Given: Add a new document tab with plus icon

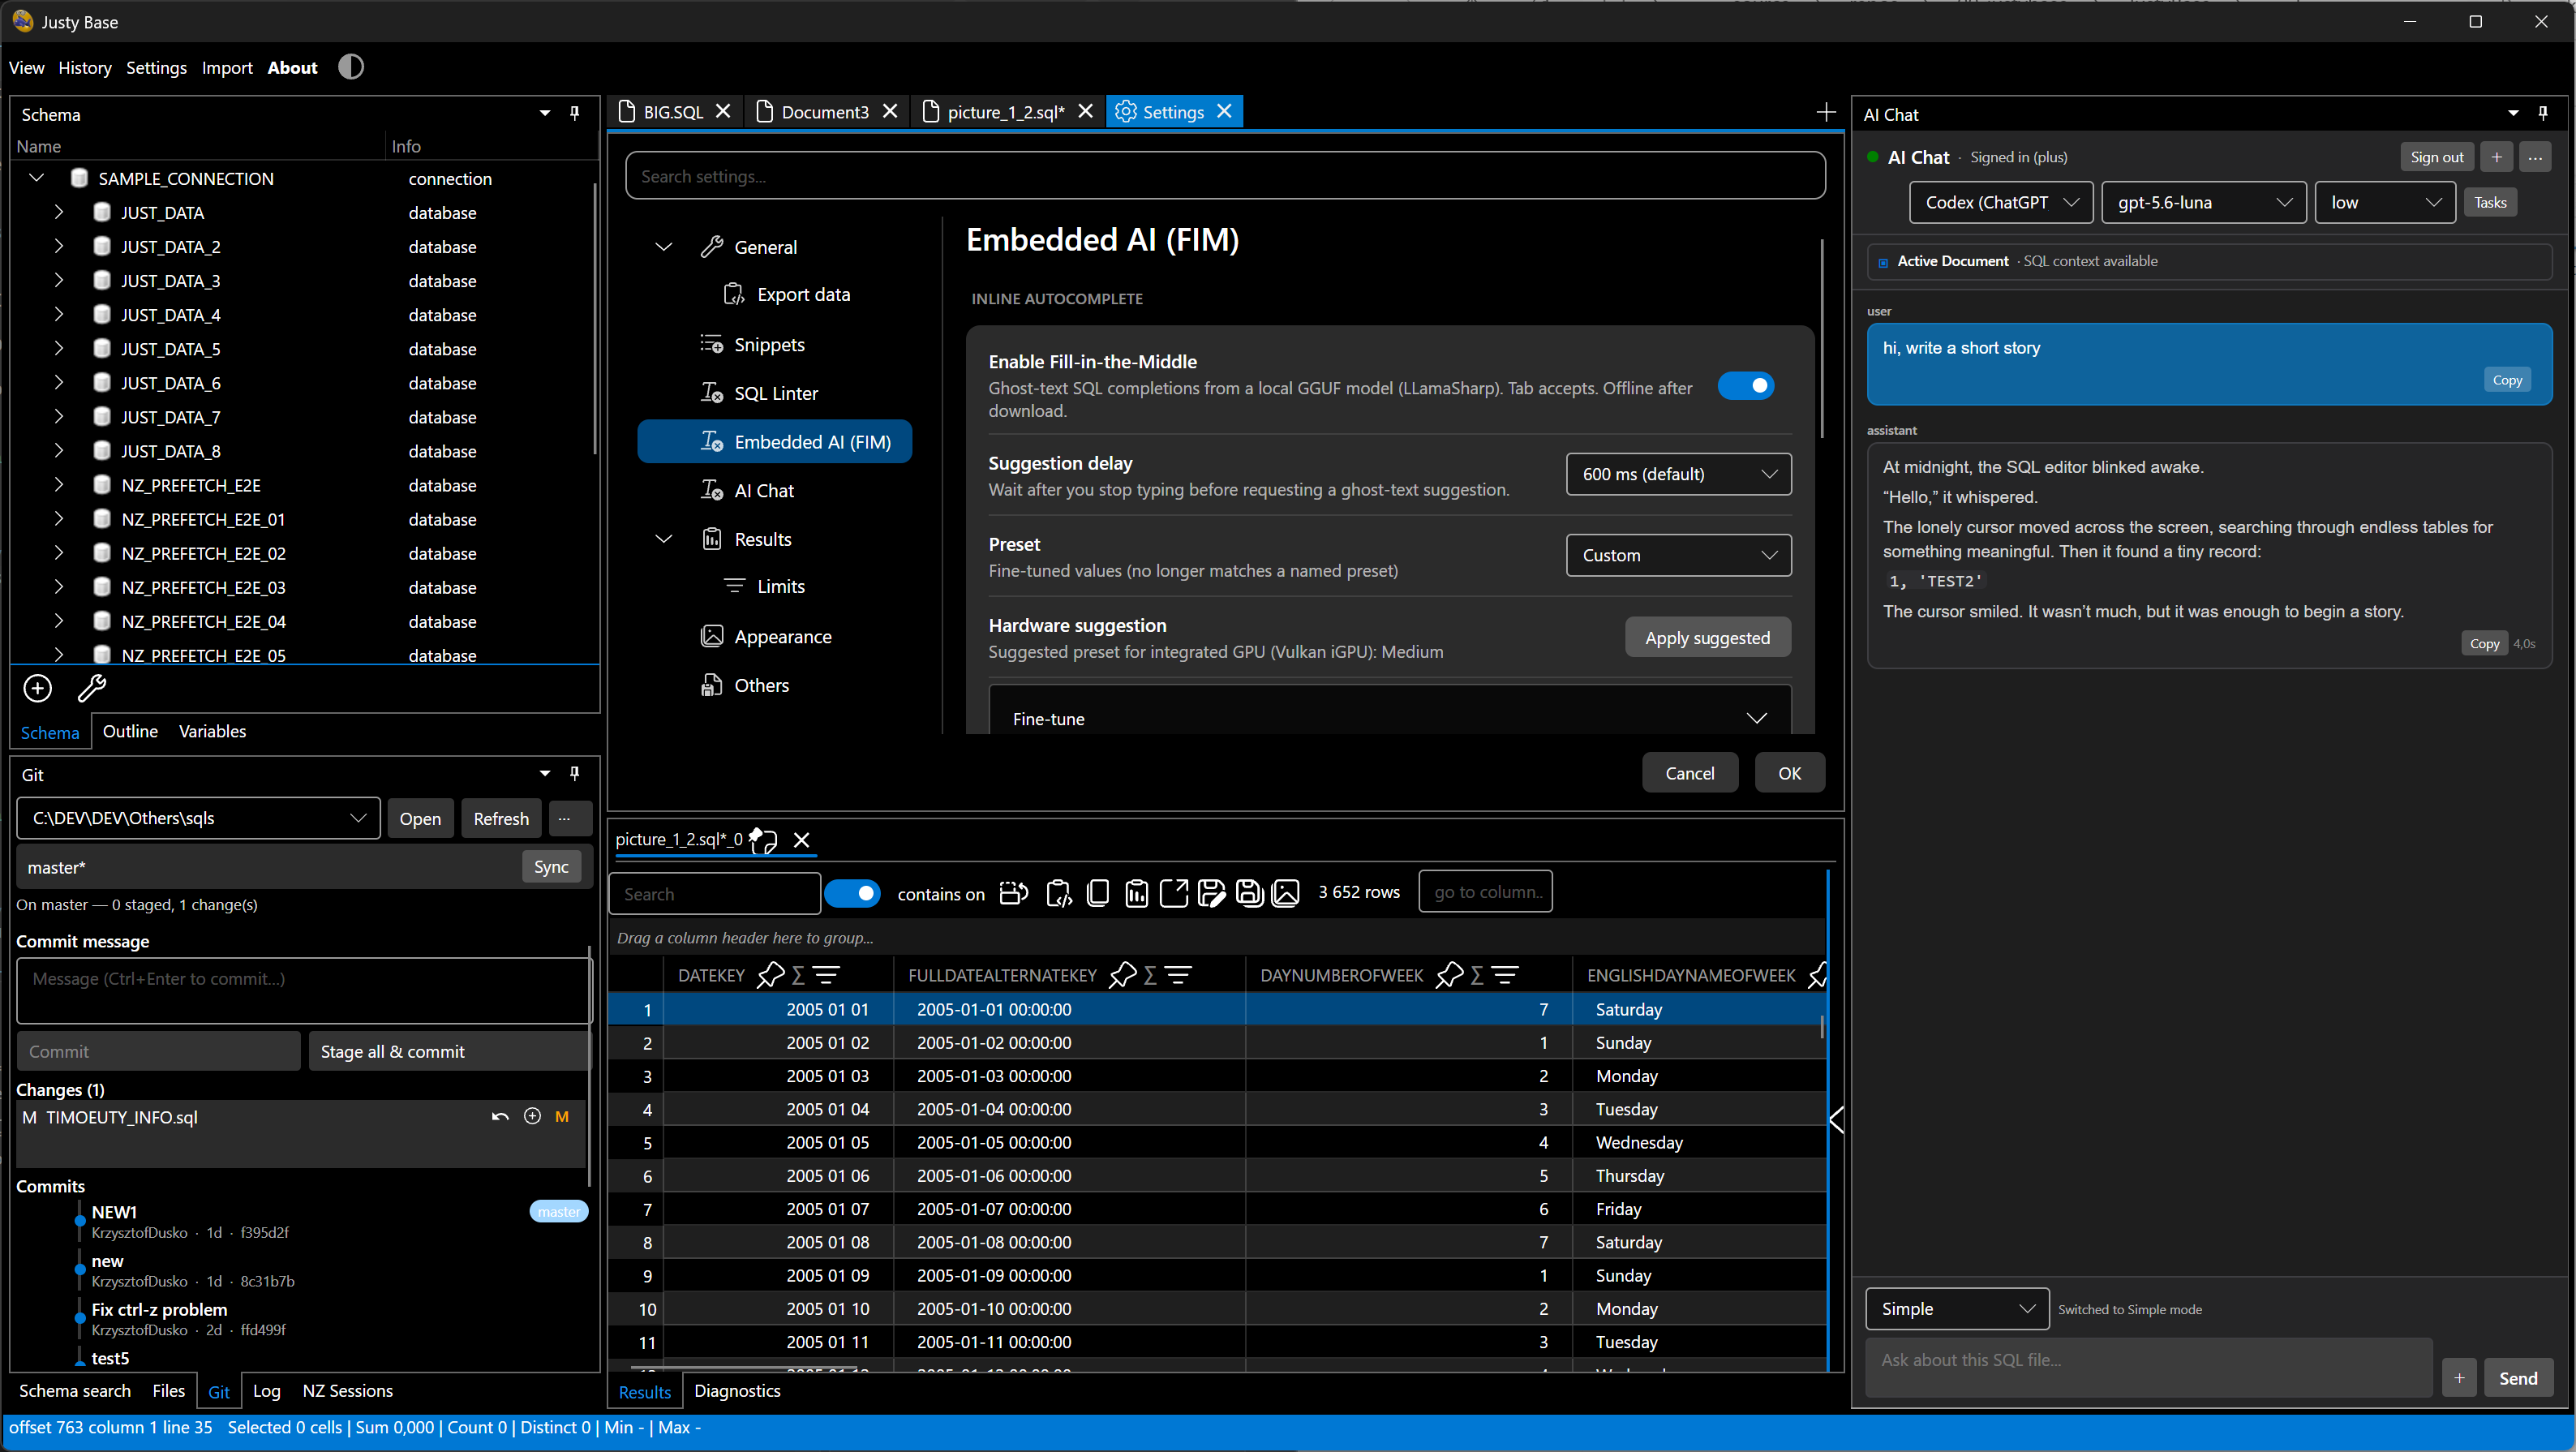Looking at the screenshot, I should click(x=1826, y=112).
